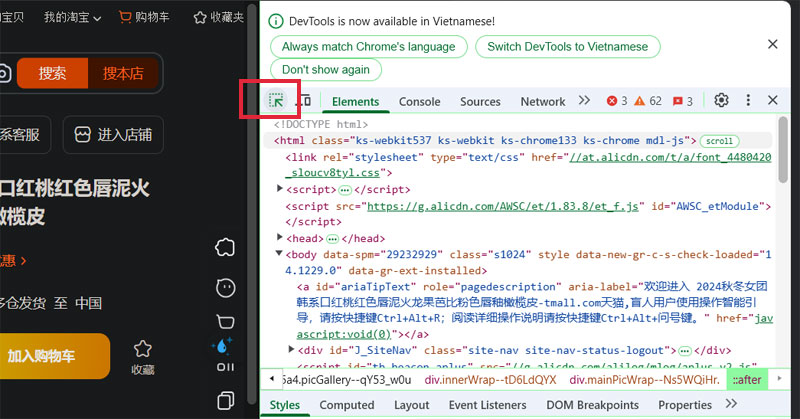Show more sidebar subtabs chevron
This screenshot has height=419, width=800.
tap(731, 404)
